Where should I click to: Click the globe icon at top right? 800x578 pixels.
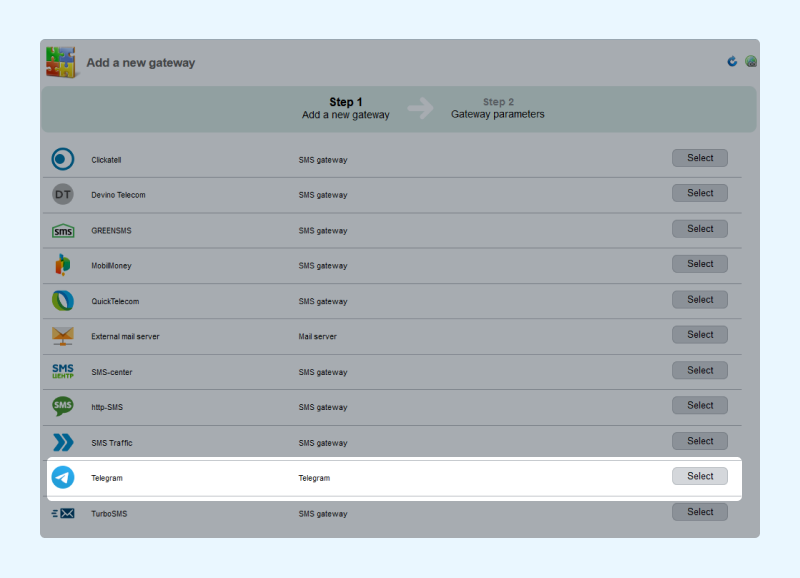pyautogui.click(x=751, y=62)
